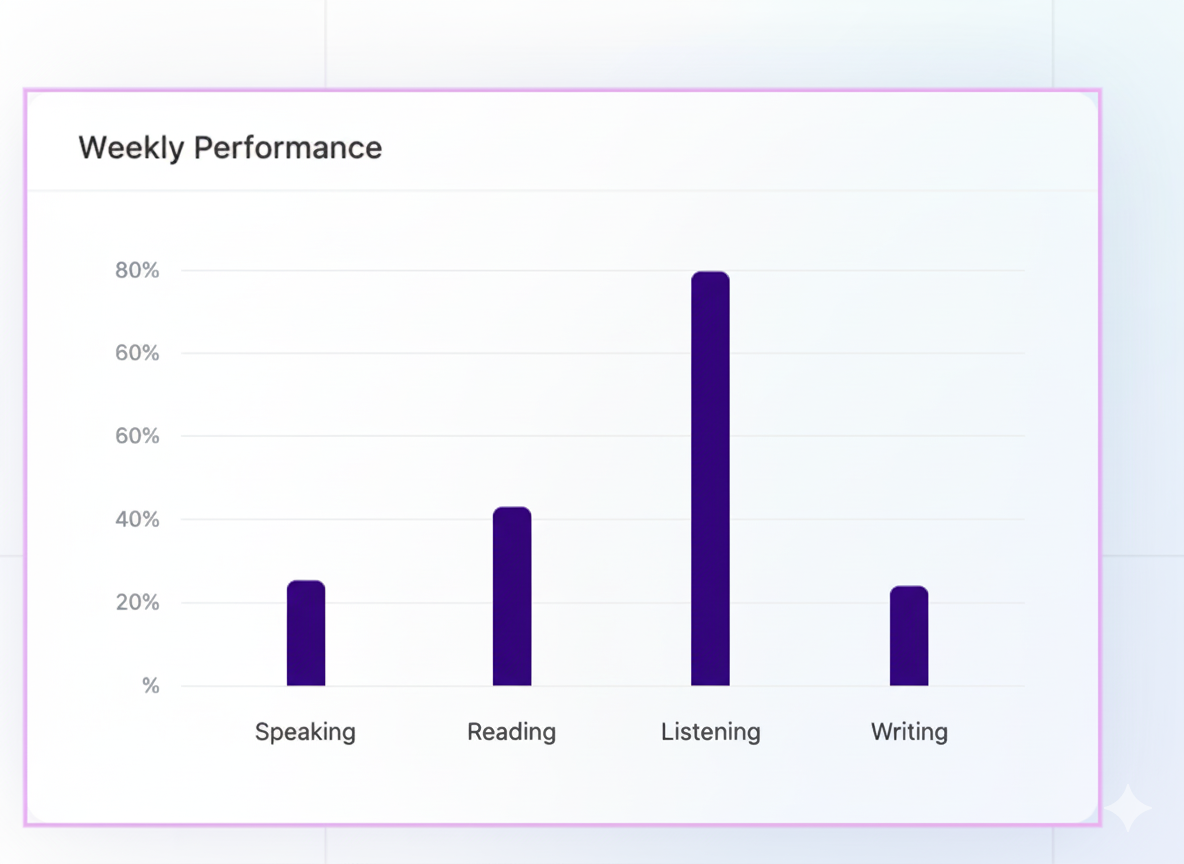Click the sparkle star icon in the corner
This screenshot has width=1184, height=864.
(x=1127, y=808)
